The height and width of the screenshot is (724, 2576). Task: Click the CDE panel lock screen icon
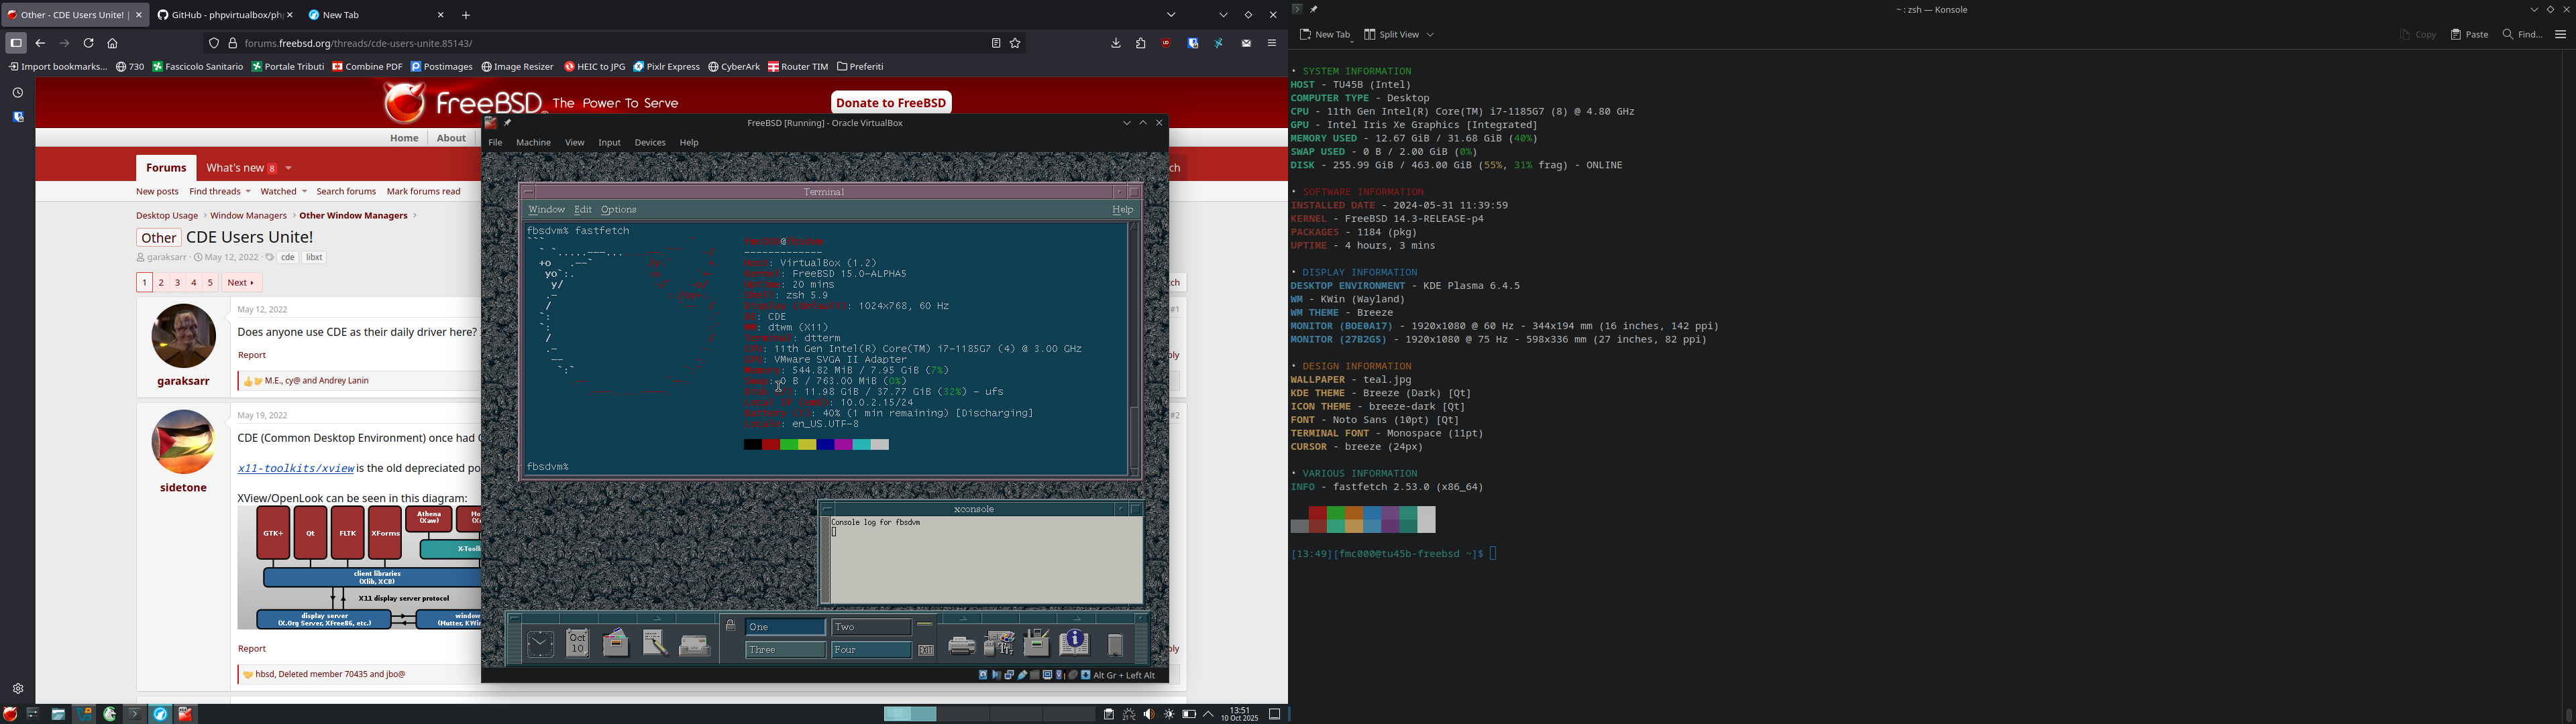pyautogui.click(x=731, y=626)
